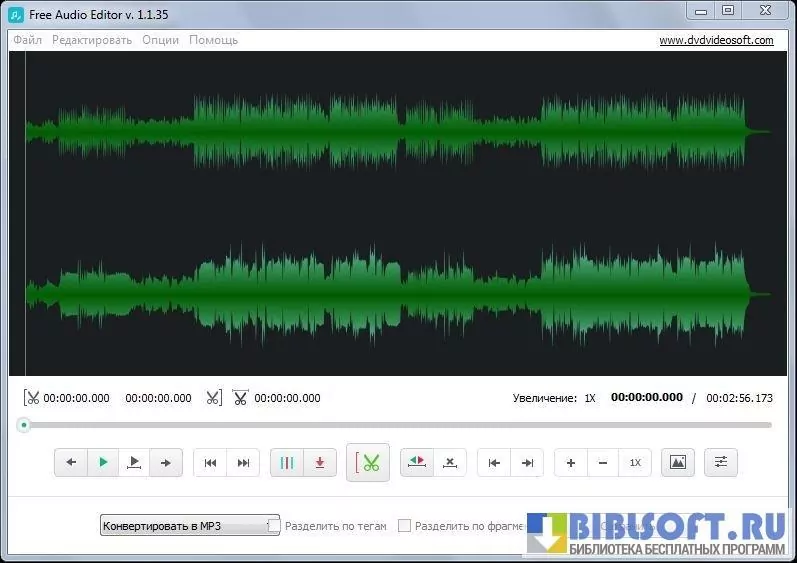The height and width of the screenshot is (563, 797).
Task: Click the scissors cut selection button
Action: [368, 463]
